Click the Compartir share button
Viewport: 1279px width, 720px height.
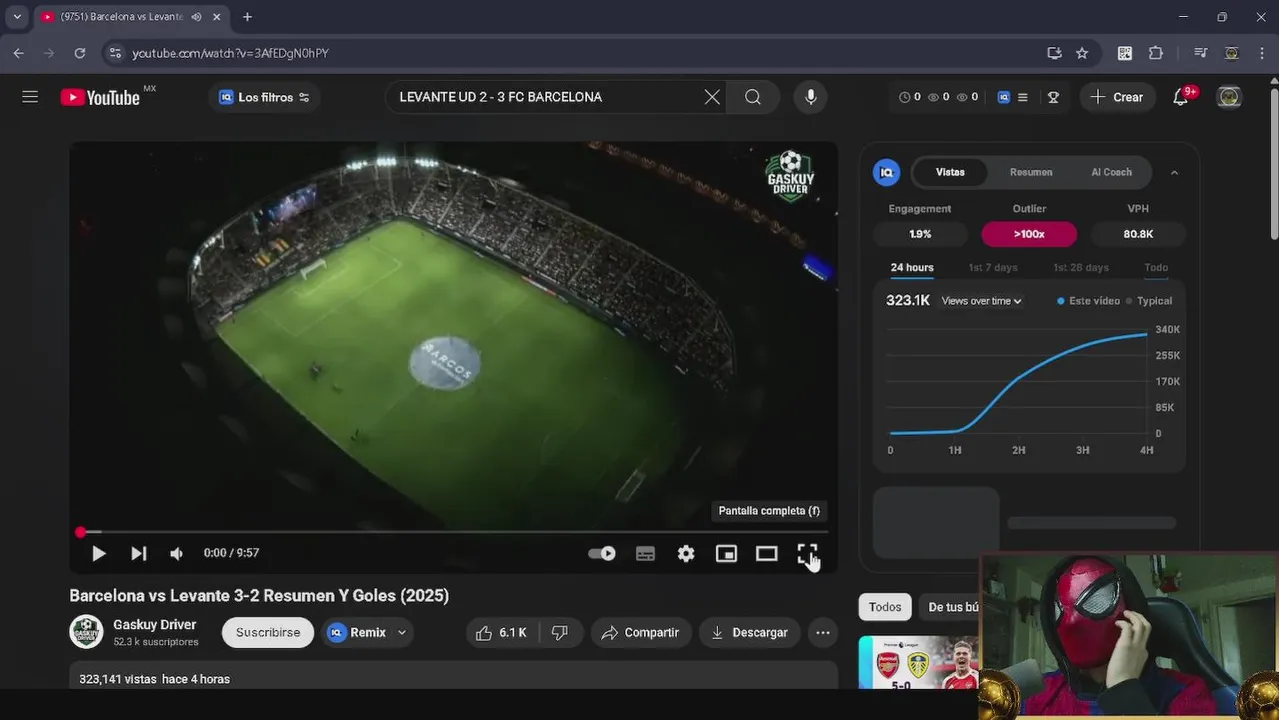coord(640,633)
